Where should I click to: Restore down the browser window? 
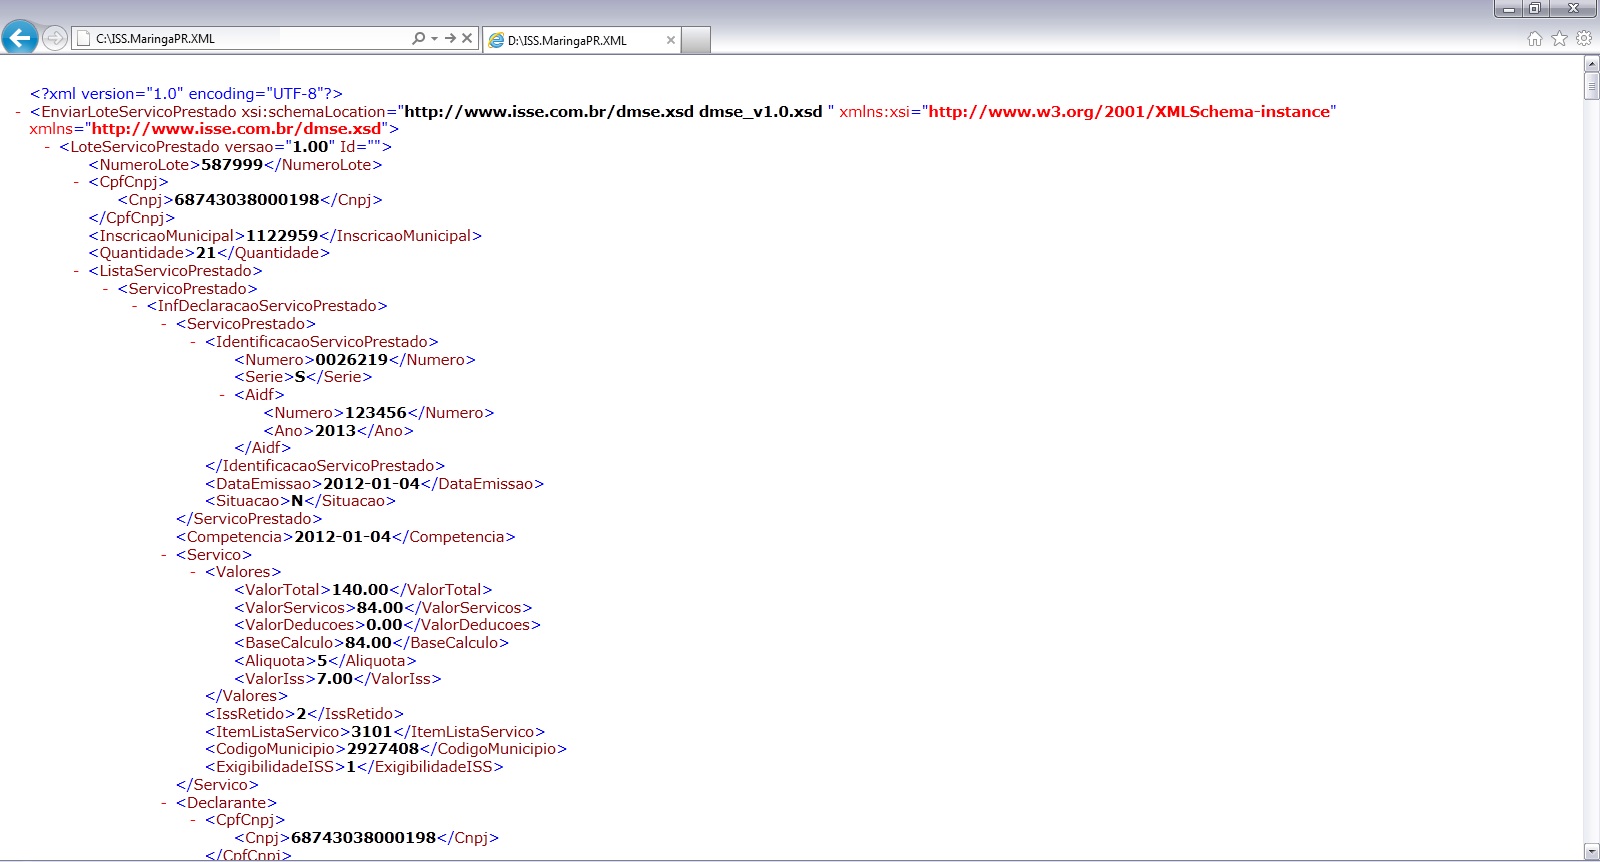tap(1534, 8)
